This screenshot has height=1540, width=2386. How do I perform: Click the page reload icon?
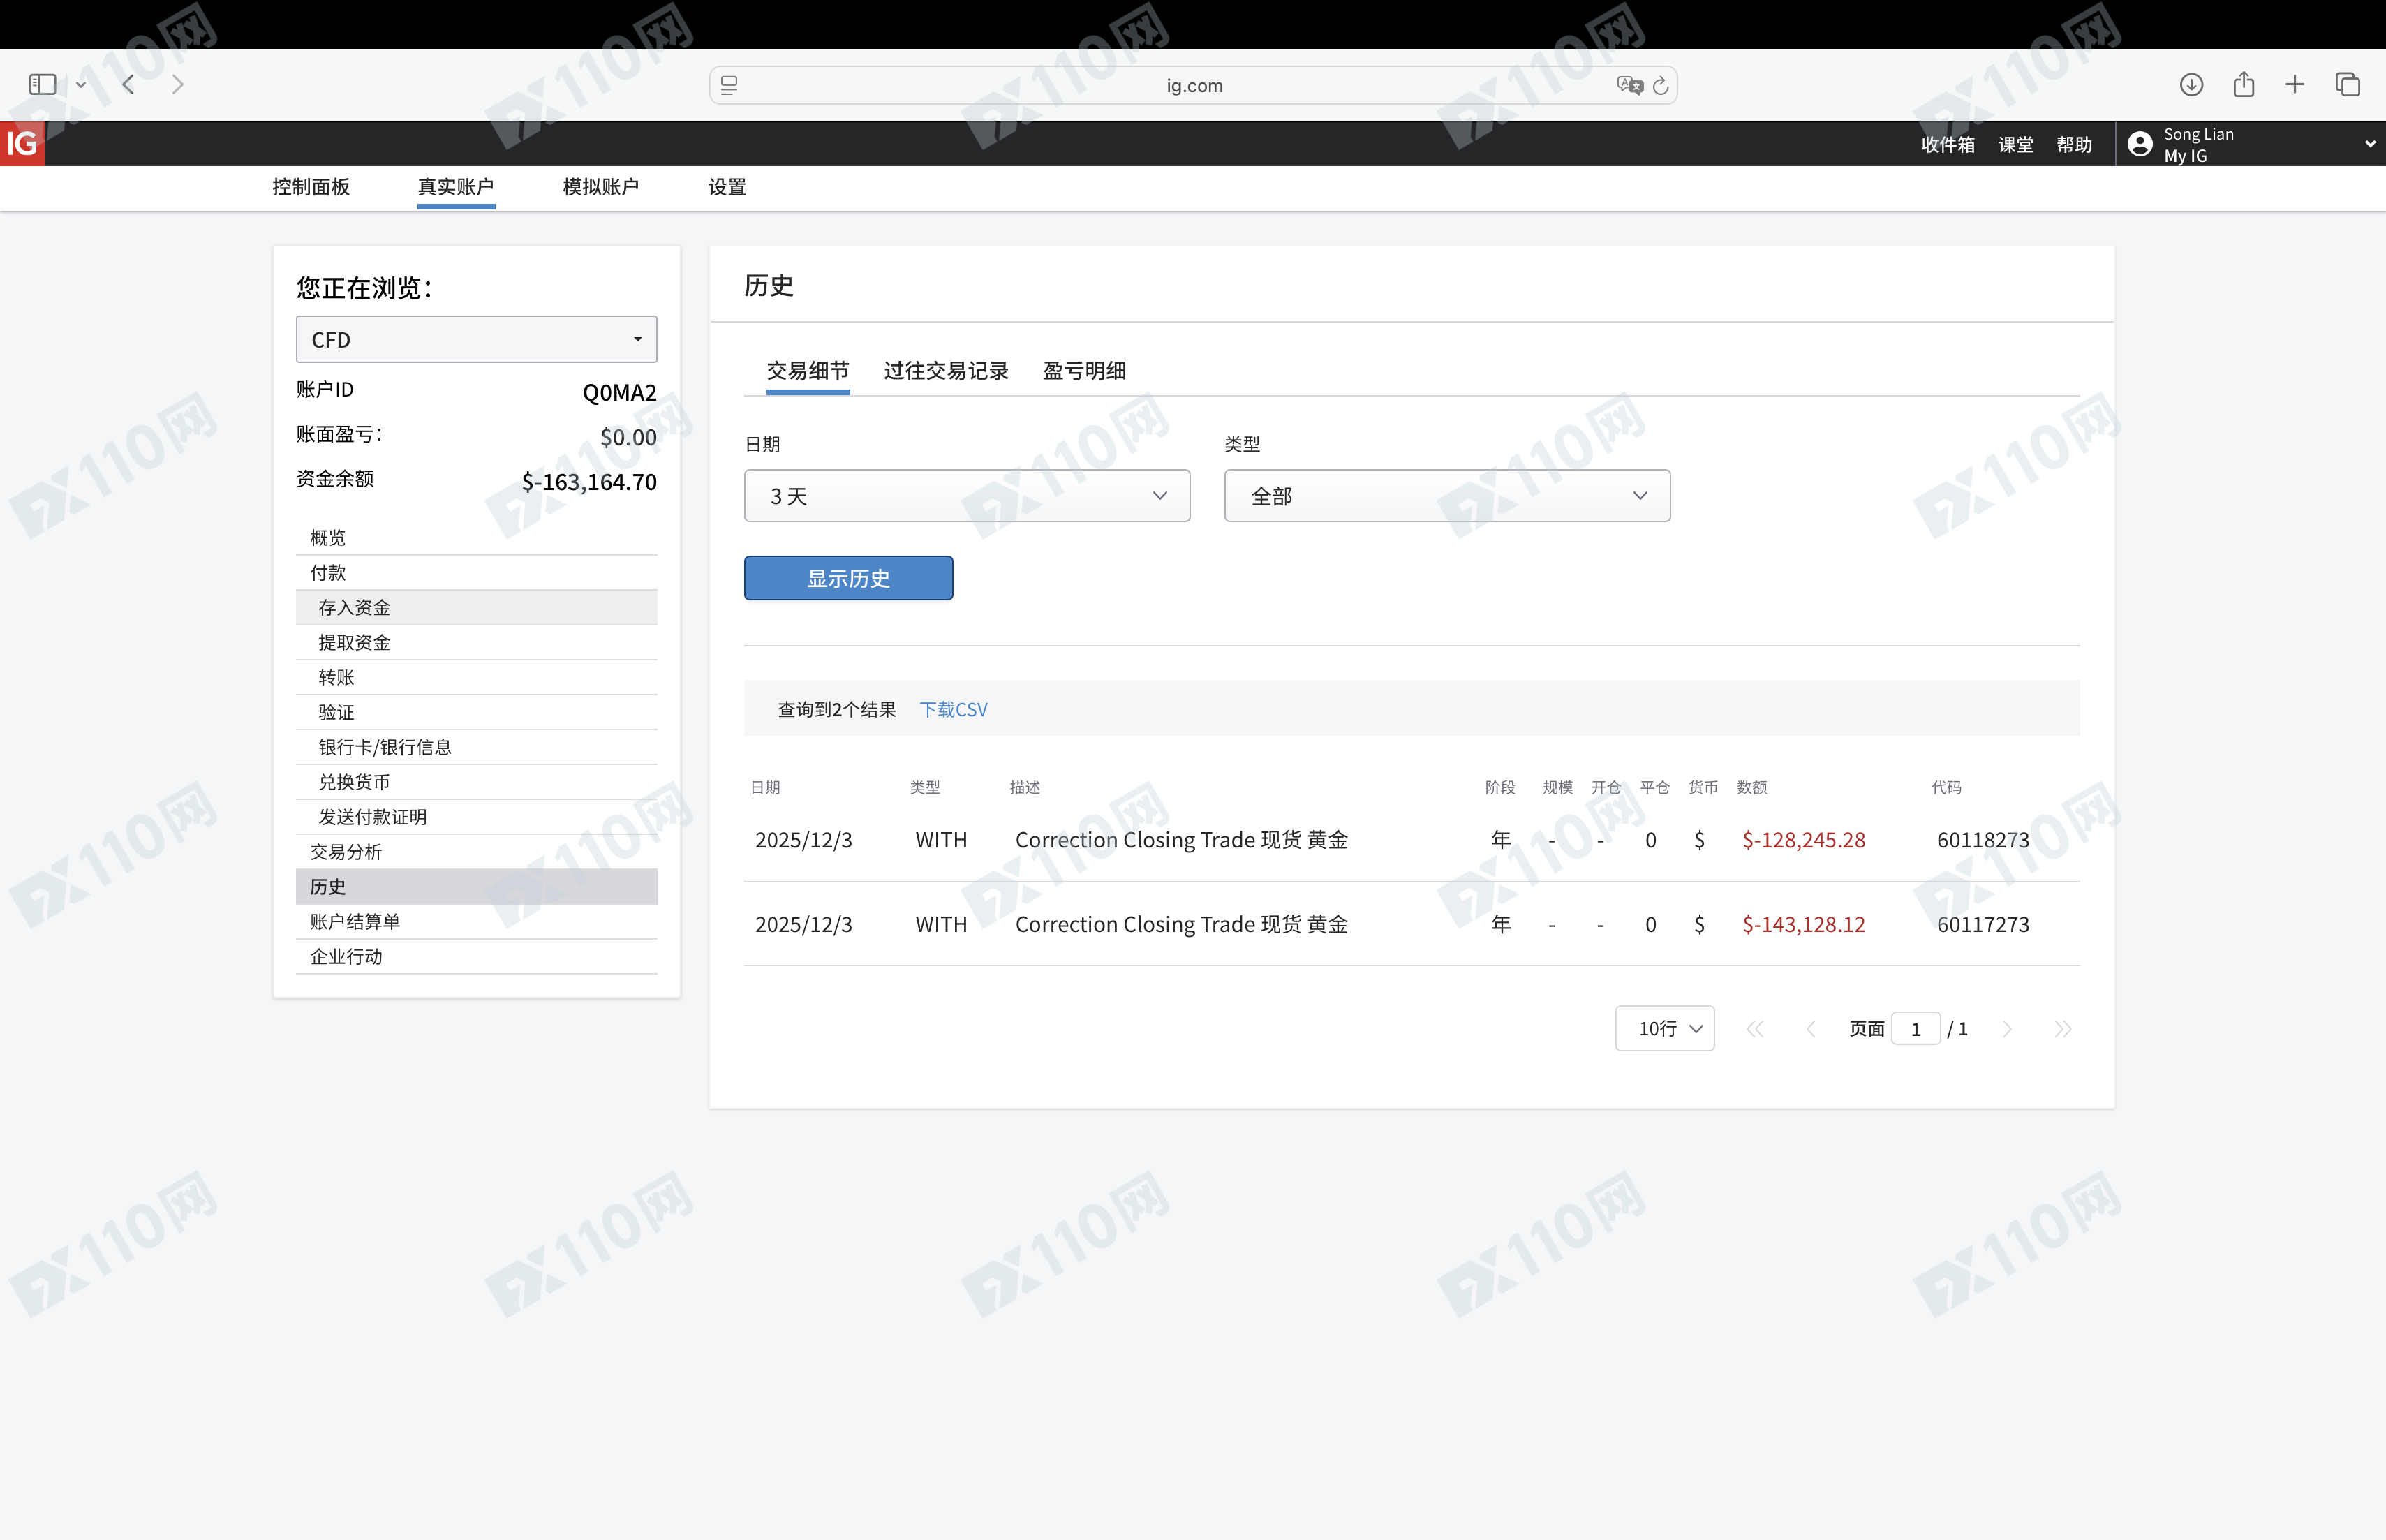[x=1661, y=85]
